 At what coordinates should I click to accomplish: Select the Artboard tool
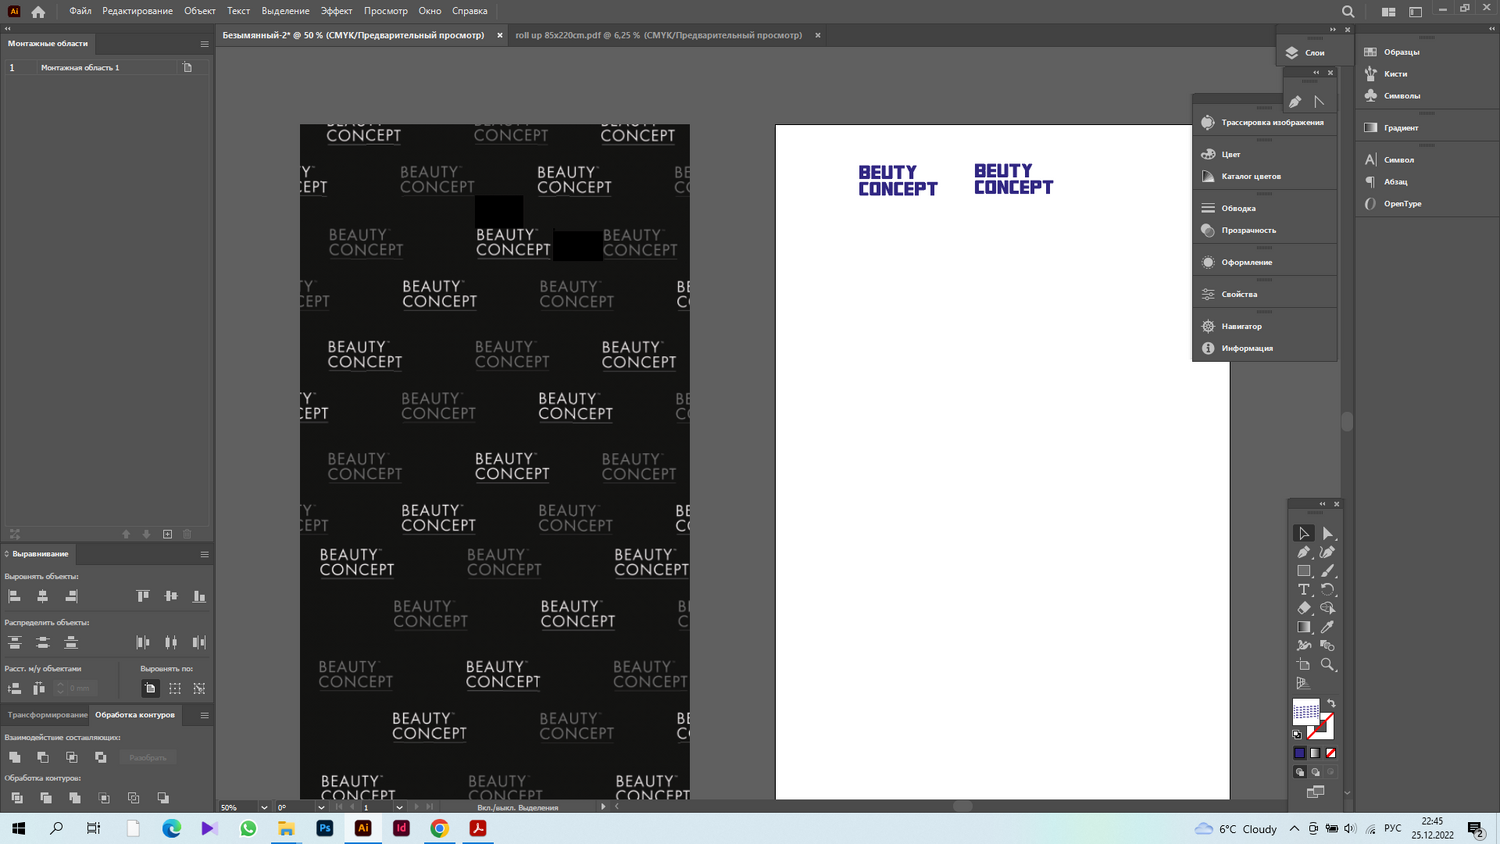pos(1304,665)
